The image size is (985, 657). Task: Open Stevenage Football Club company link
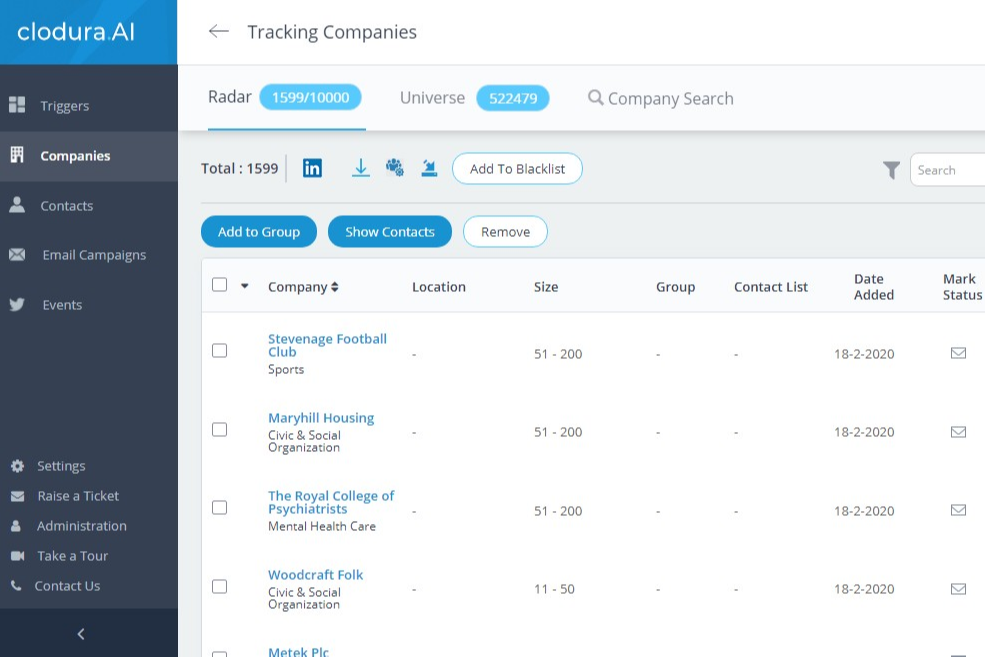pyautogui.click(x=327, y=345)
